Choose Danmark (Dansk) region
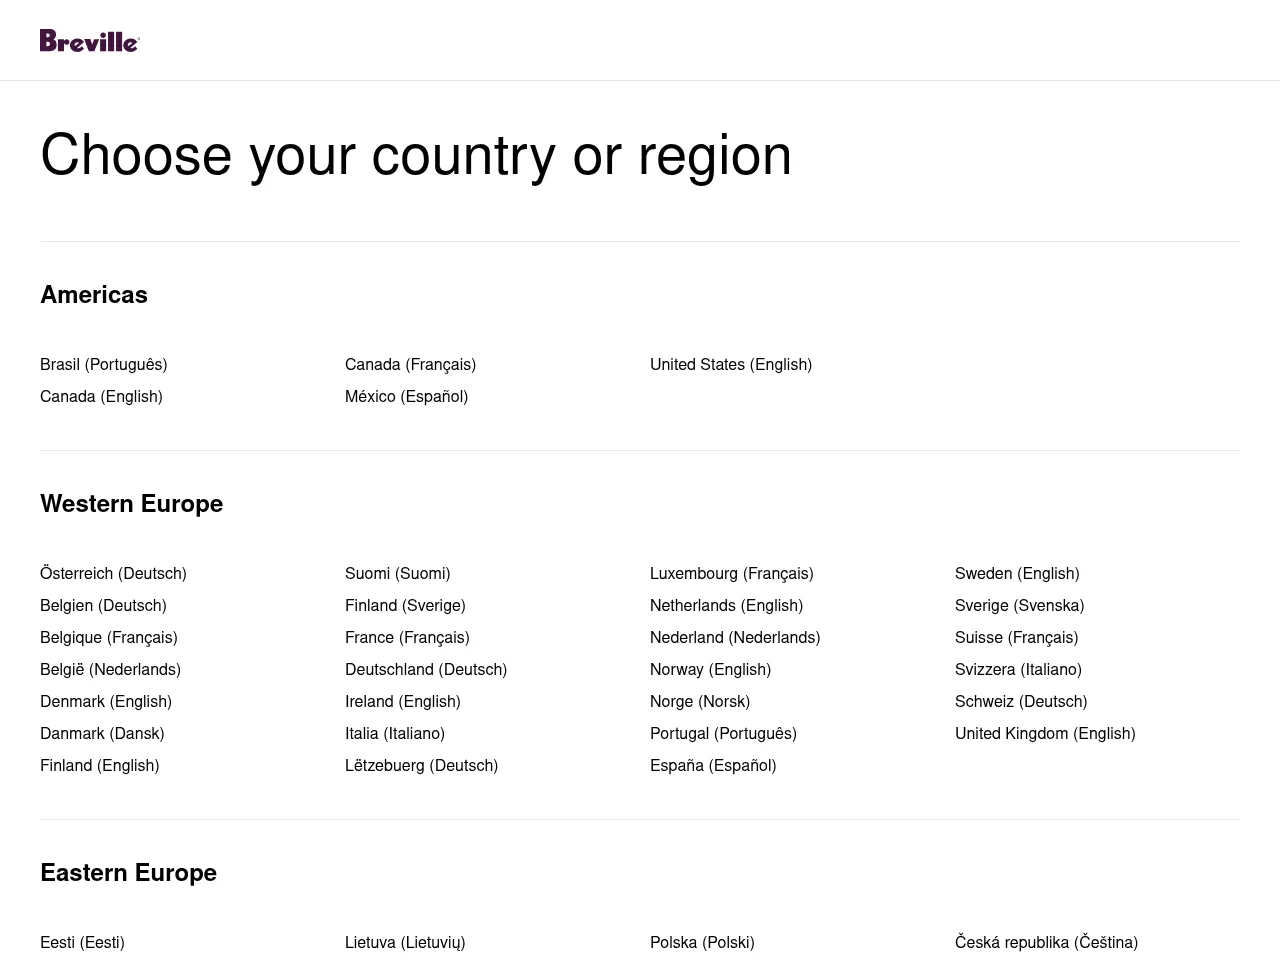1280x960 pixels. pos(102,734)
